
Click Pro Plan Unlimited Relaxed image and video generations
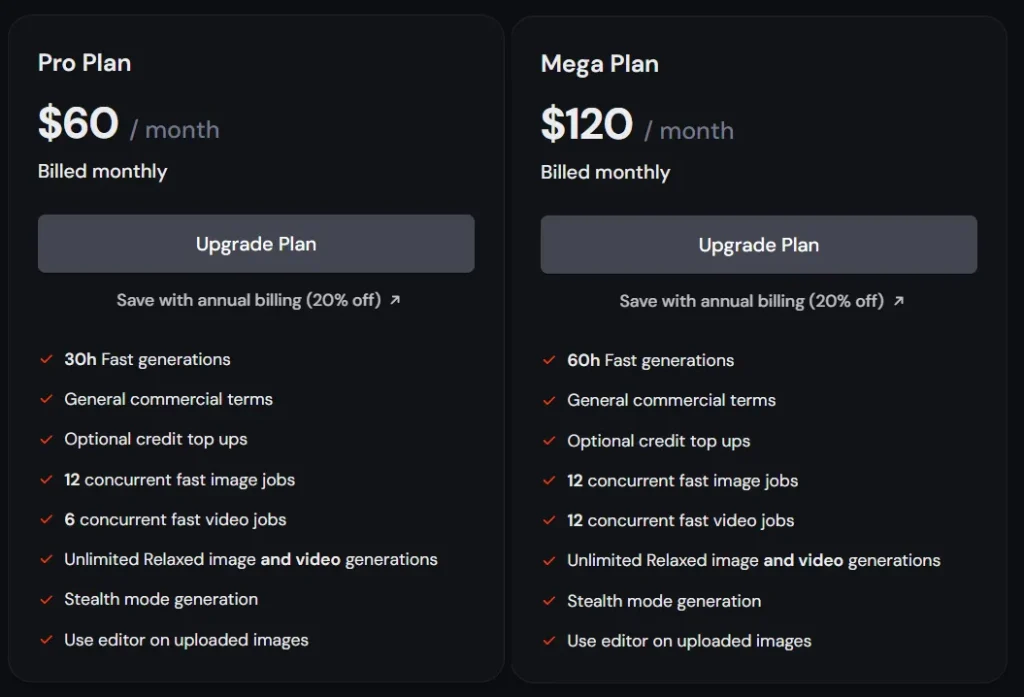pos(251,560)
